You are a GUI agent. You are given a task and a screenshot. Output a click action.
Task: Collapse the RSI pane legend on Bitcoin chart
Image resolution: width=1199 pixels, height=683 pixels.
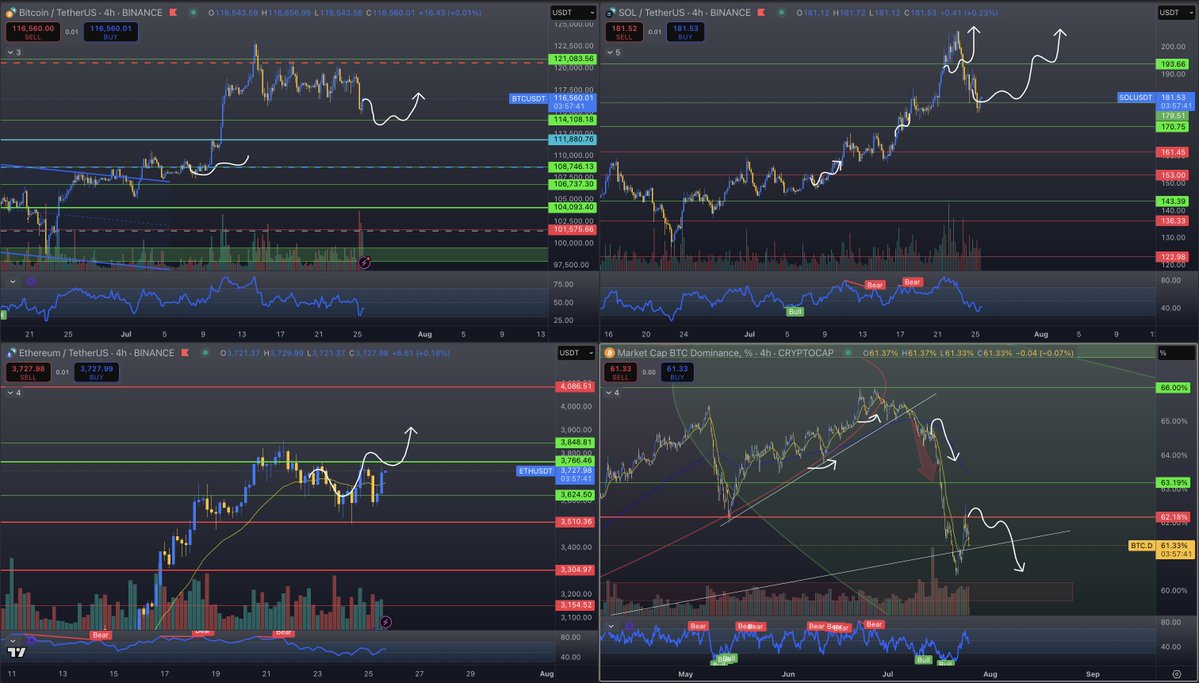12,281
